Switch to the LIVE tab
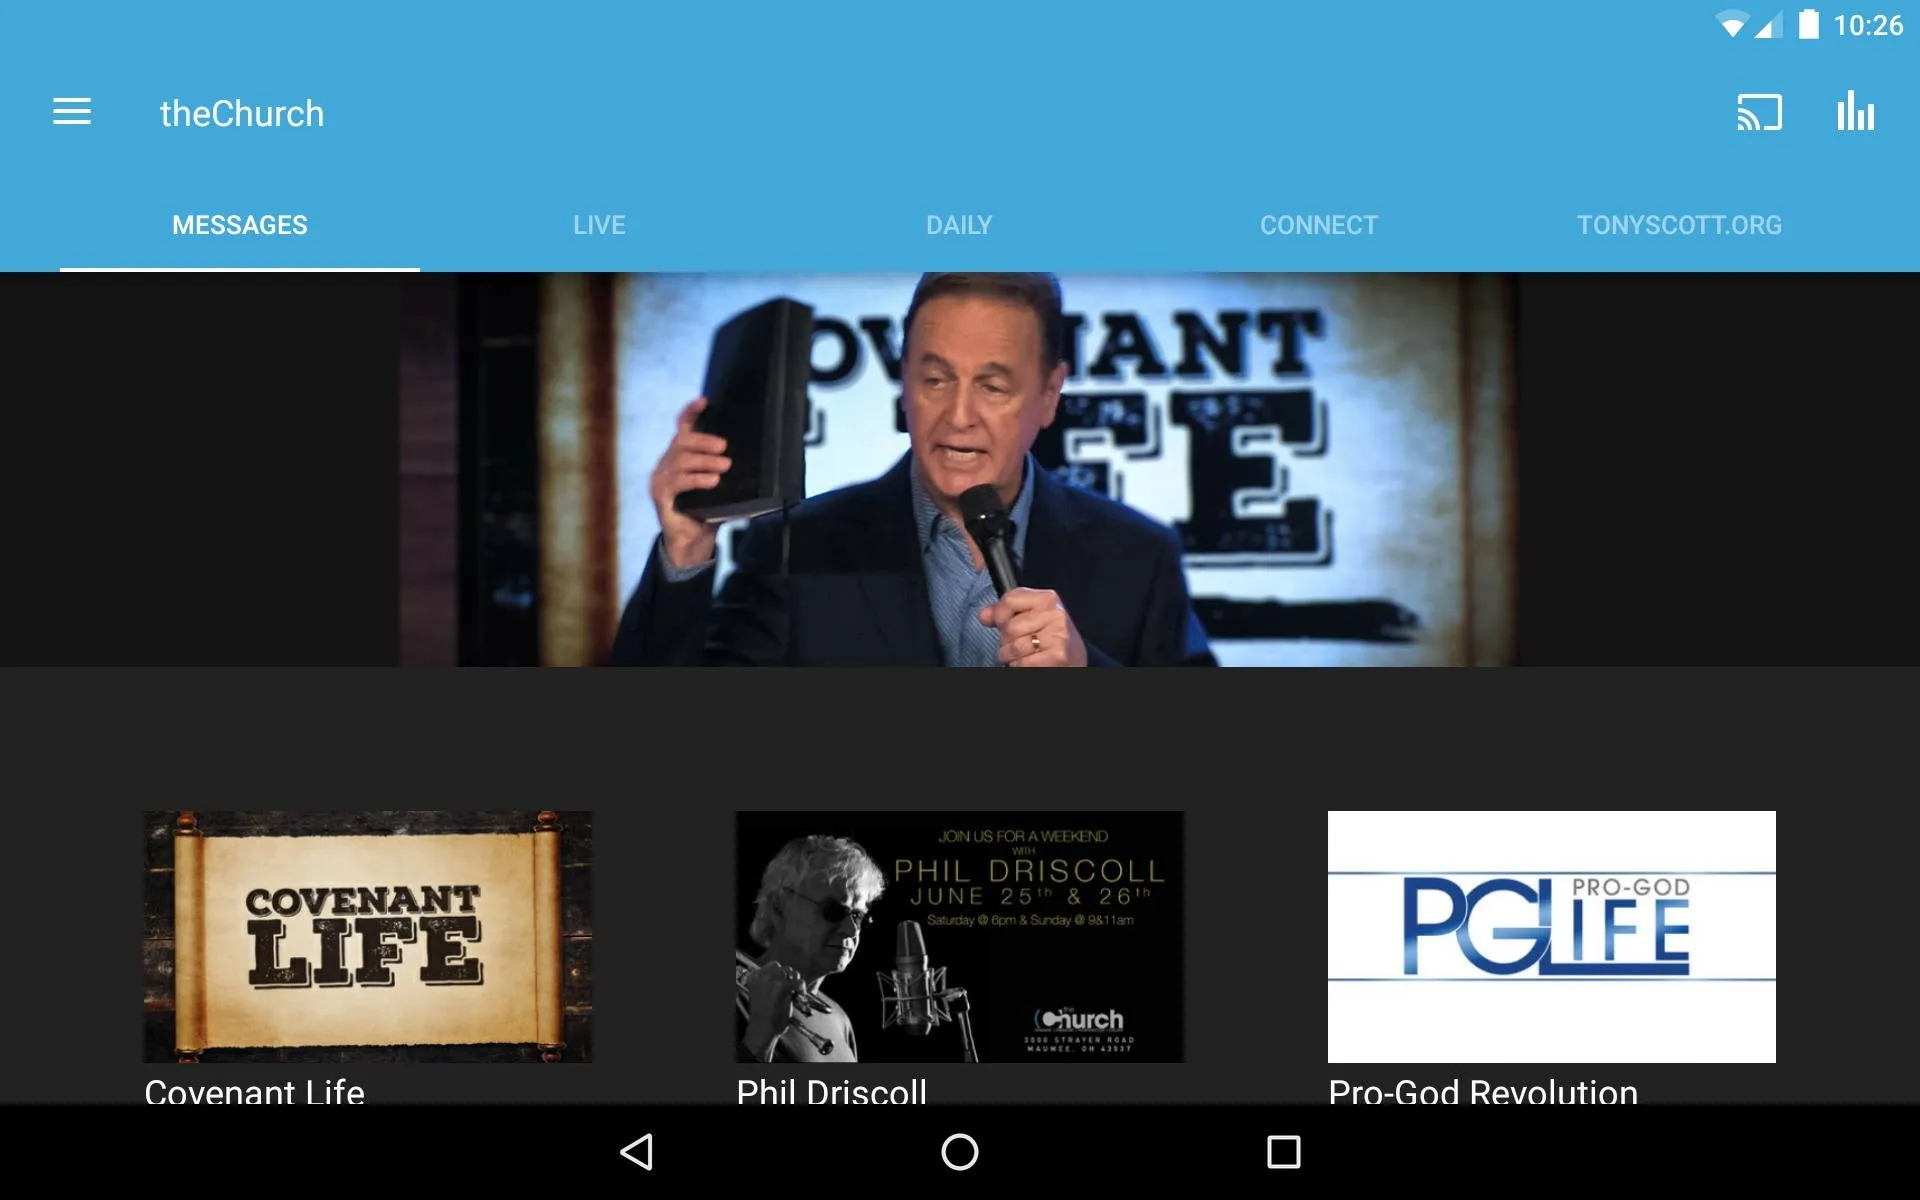The height and width of the screenshot is (1200, 1920). click(600, 224)
